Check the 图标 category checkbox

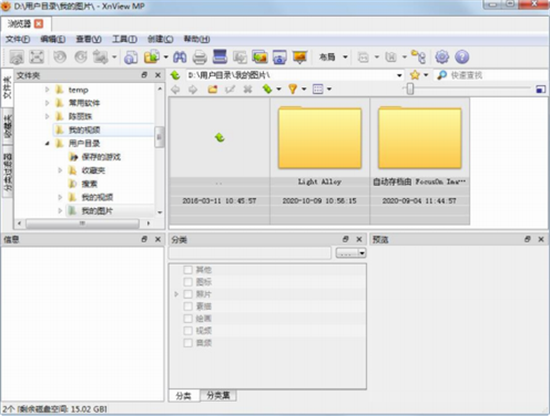click(x=188, y=282)
